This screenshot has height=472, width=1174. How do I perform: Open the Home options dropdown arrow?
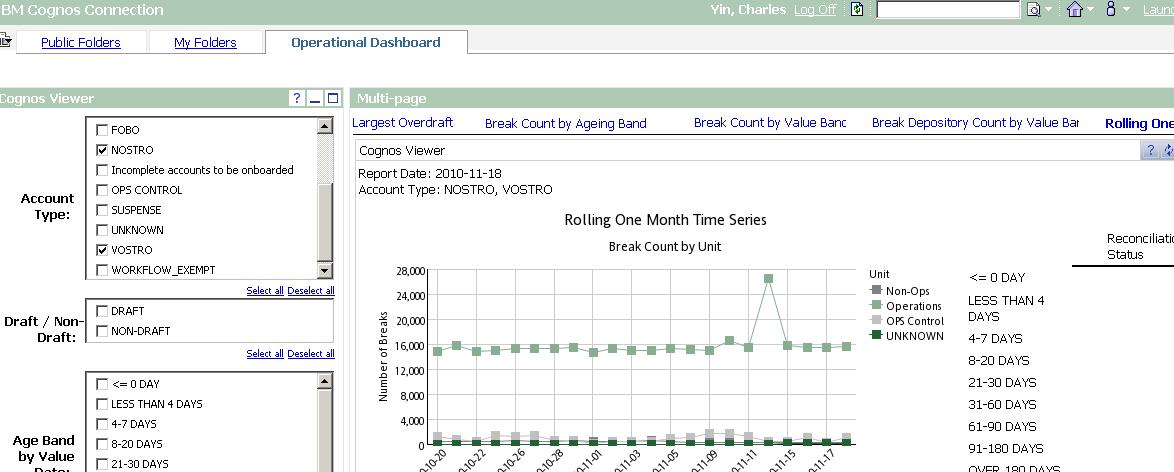coord(1091,10)
